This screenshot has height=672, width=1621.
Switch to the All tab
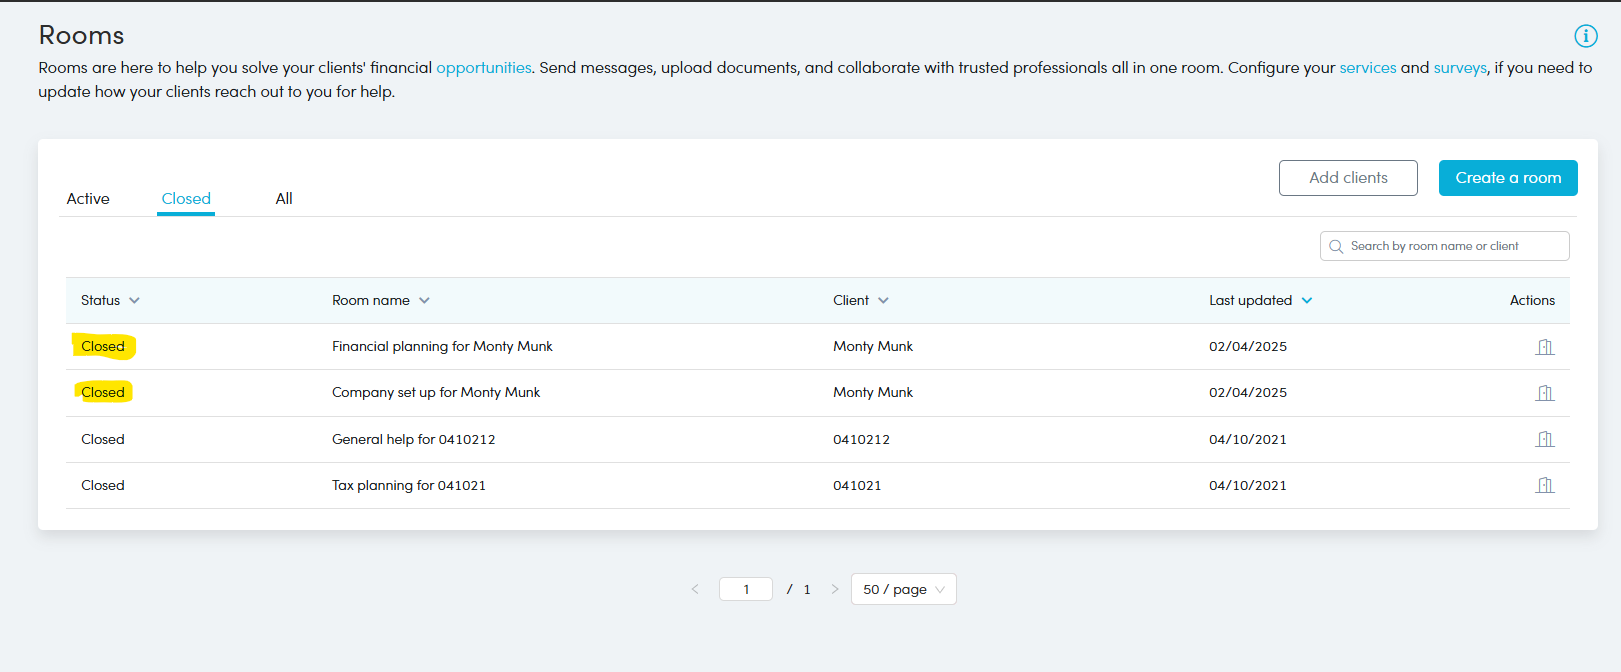click(x=284, y=199)
